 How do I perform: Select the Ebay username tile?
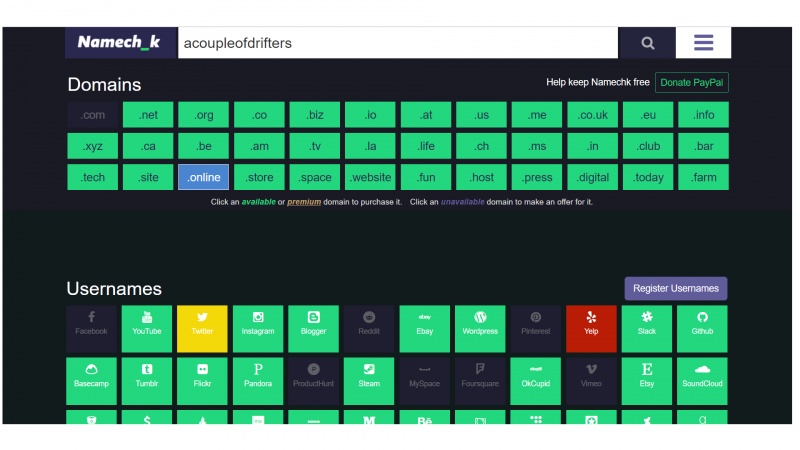[424, 329]
